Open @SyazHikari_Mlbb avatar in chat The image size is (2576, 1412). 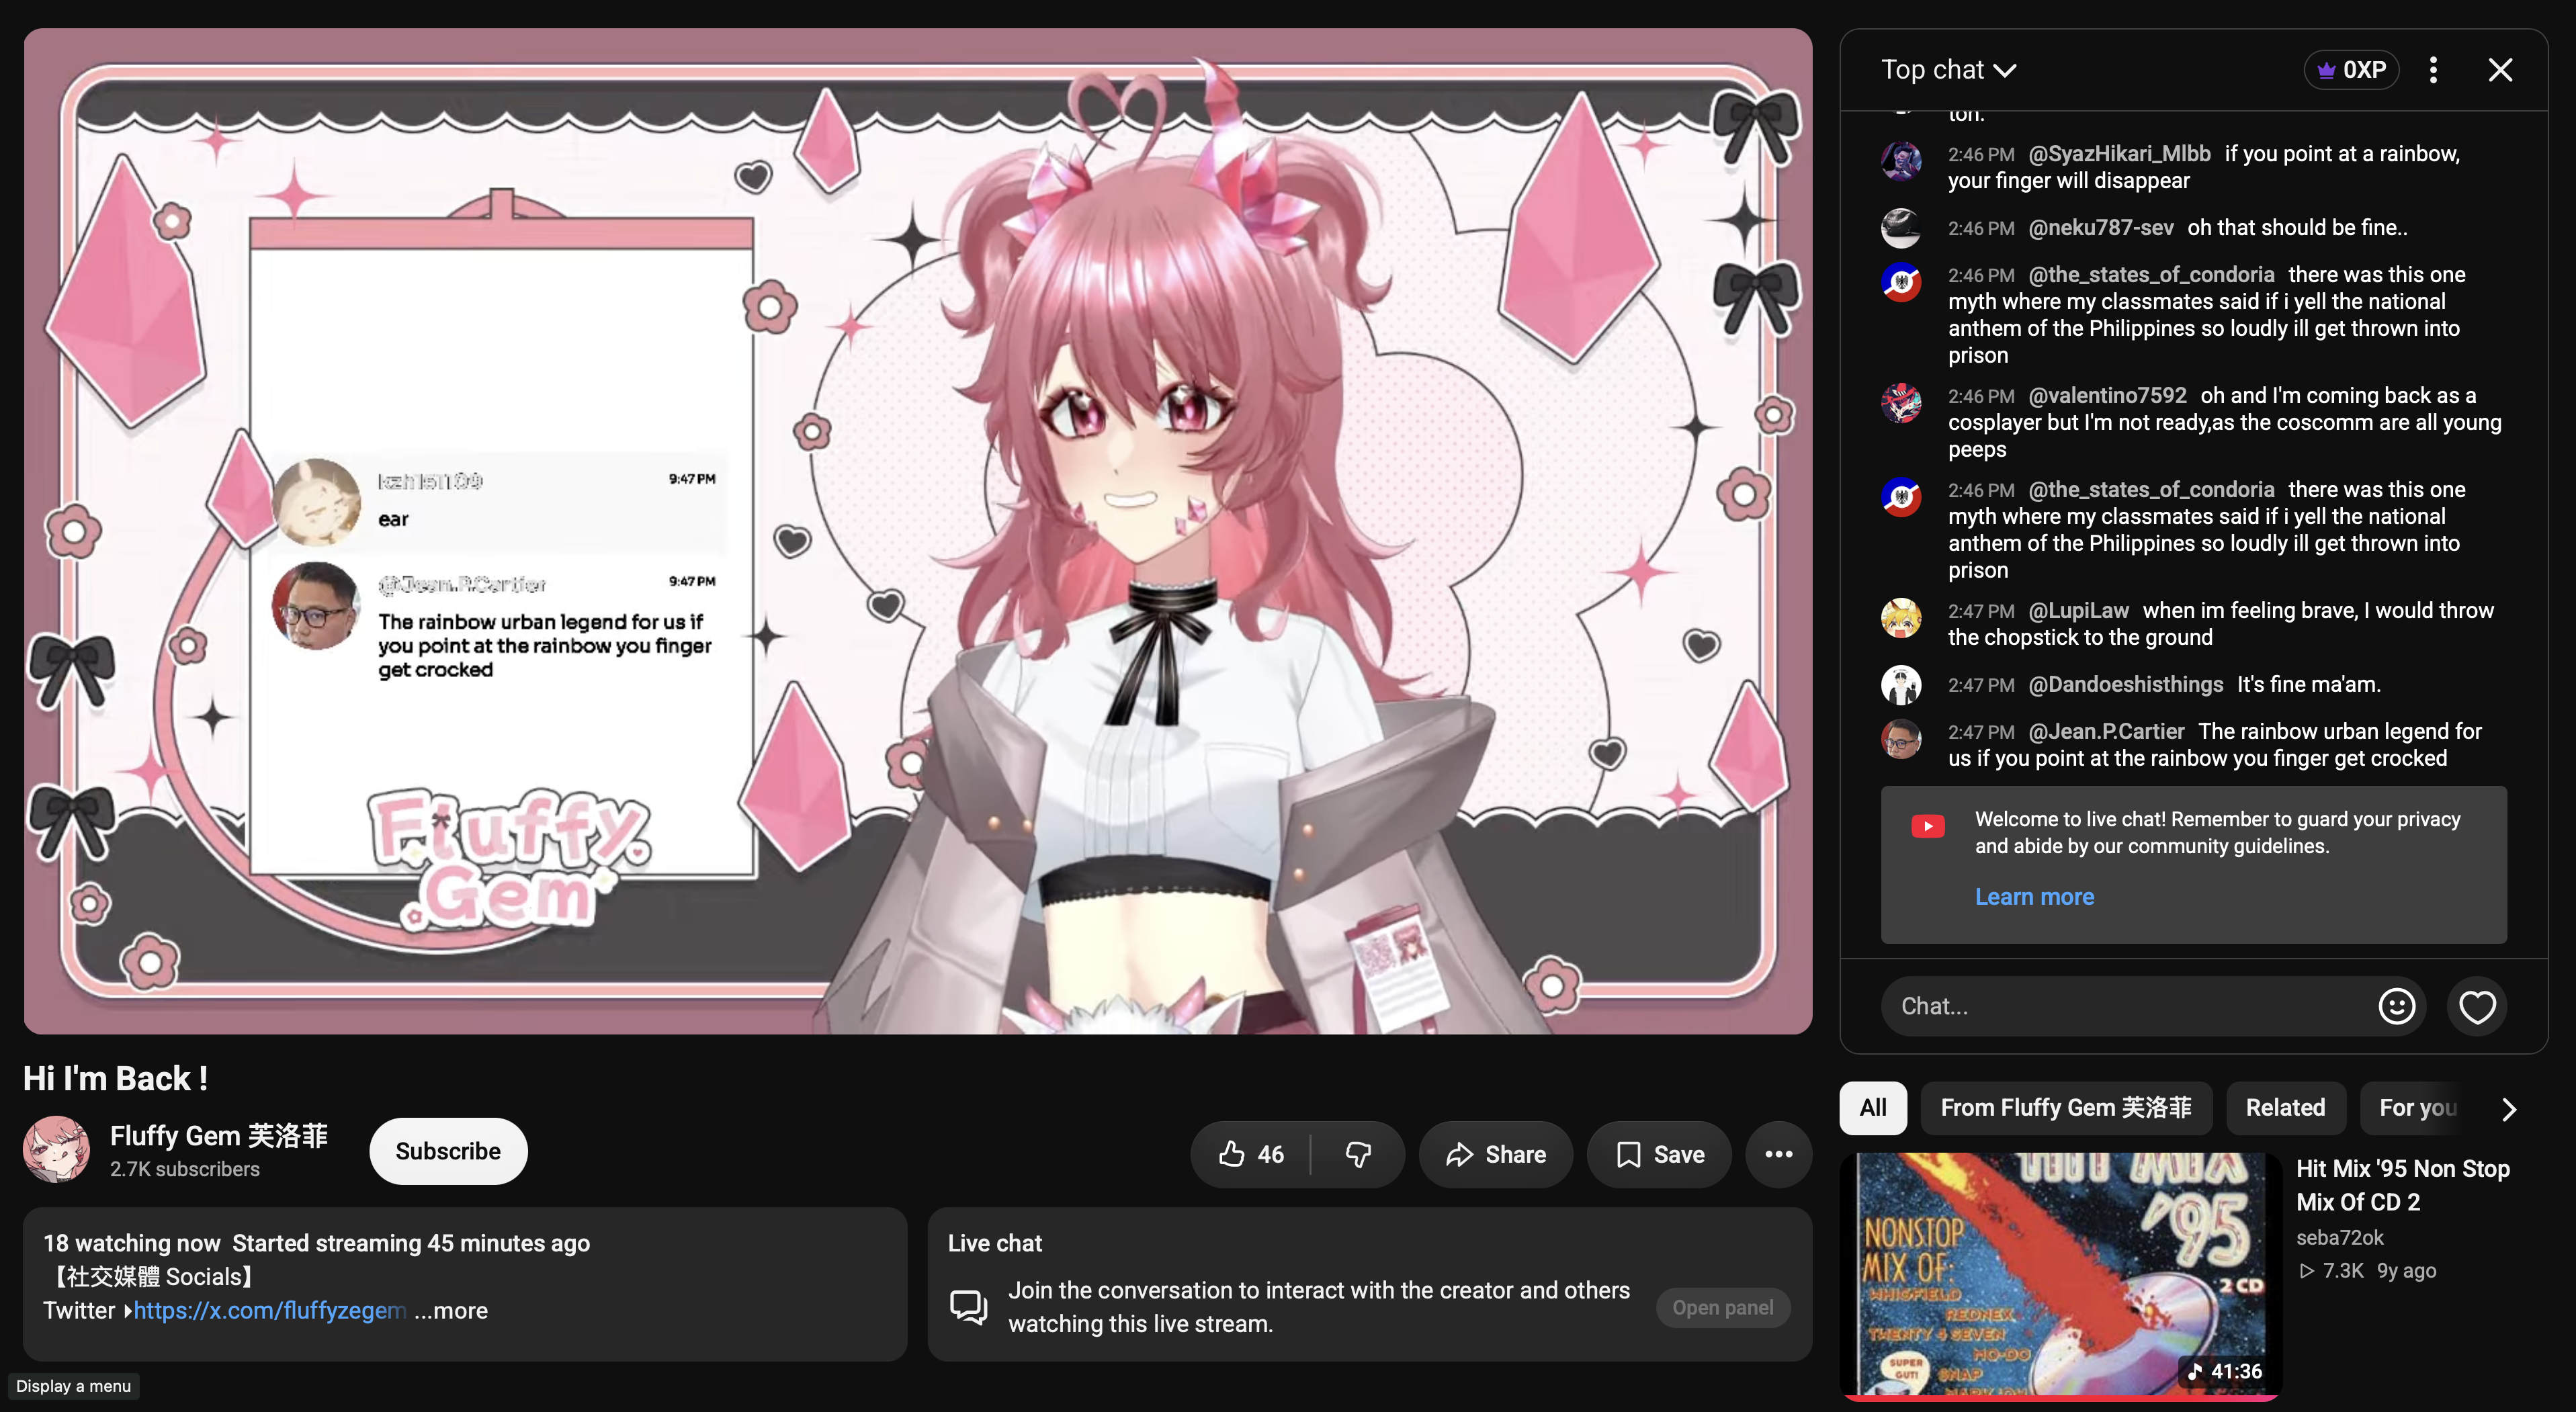tap(1900, 160)
